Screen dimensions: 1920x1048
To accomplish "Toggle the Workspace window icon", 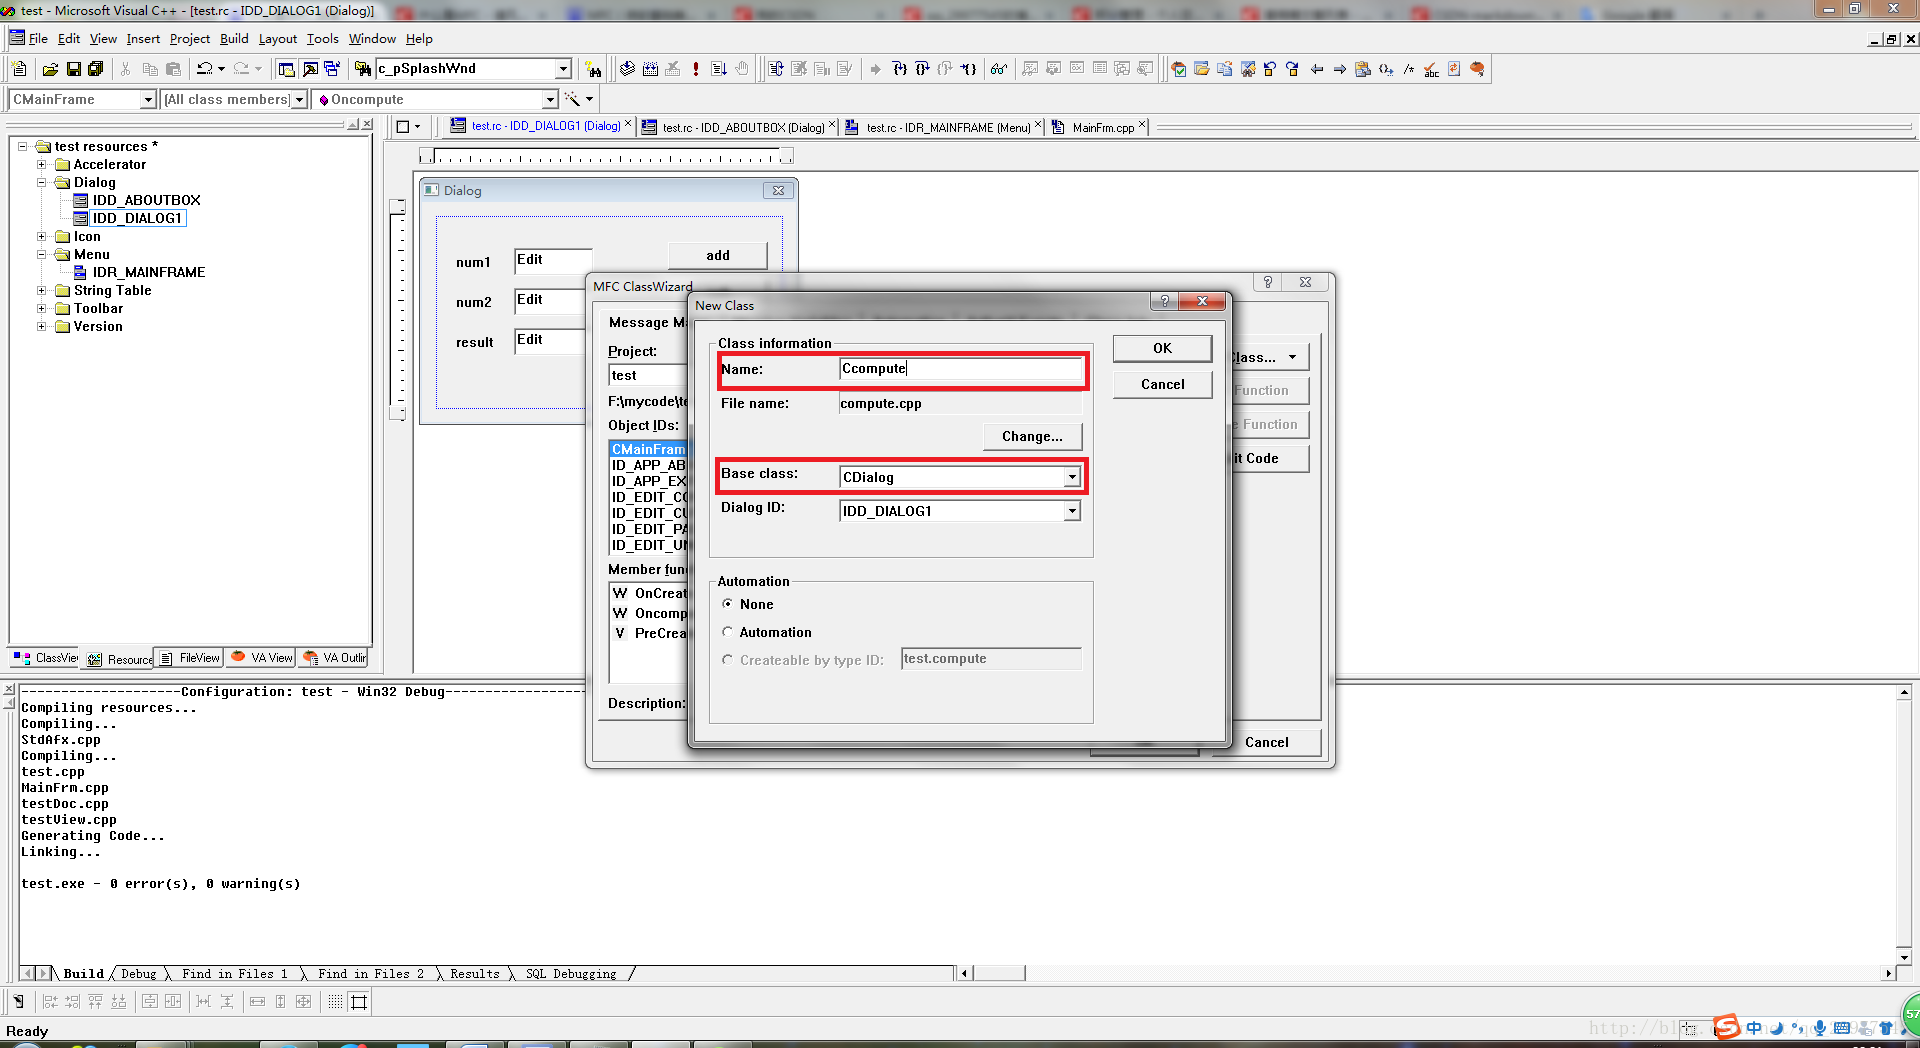I will tap(287, 69).
